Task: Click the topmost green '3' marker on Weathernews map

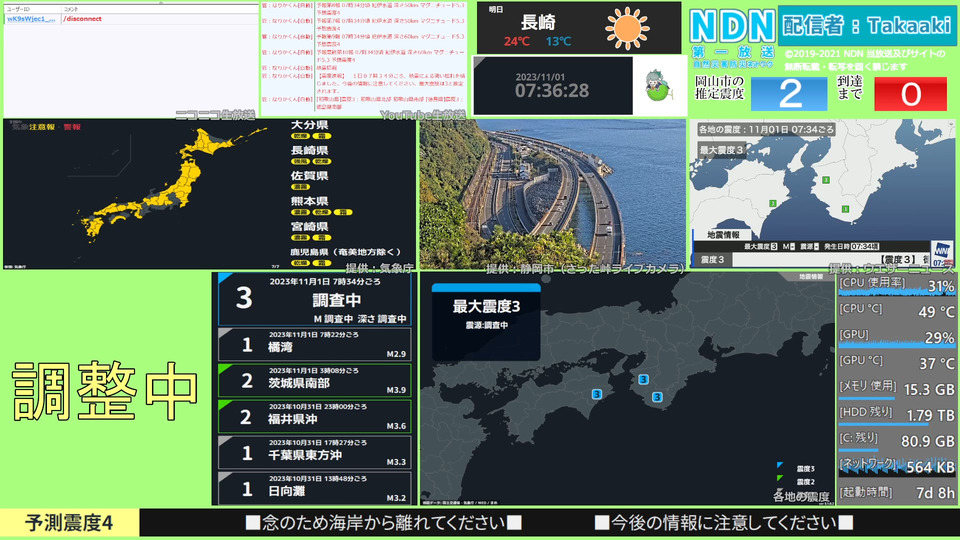Action: coord(826,180)
